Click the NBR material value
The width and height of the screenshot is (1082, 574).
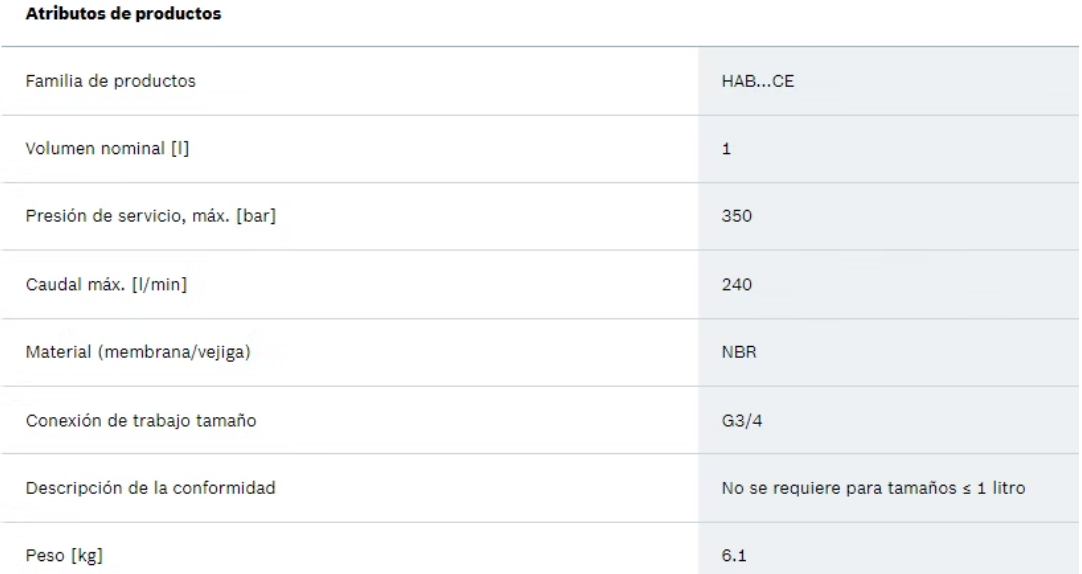(x=739, y=352)
